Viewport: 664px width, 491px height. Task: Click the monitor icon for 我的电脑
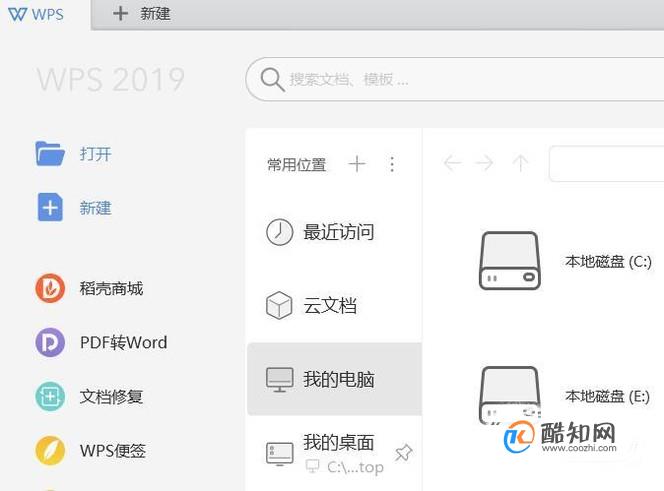279,379
